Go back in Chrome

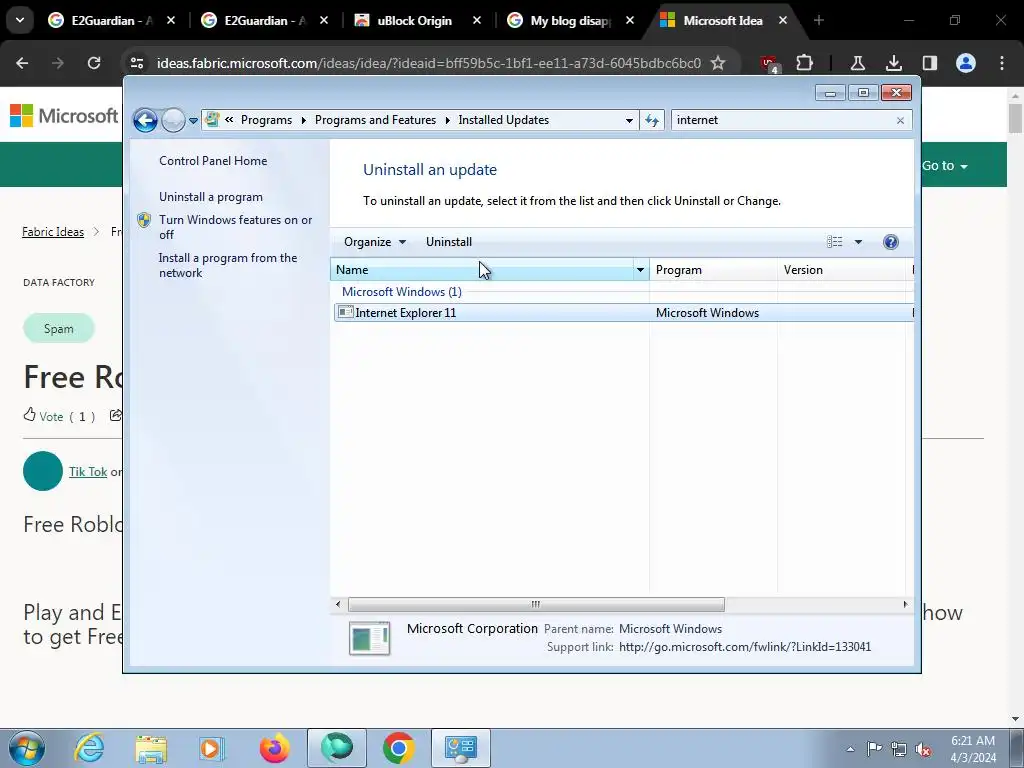(x=22, y=63)
